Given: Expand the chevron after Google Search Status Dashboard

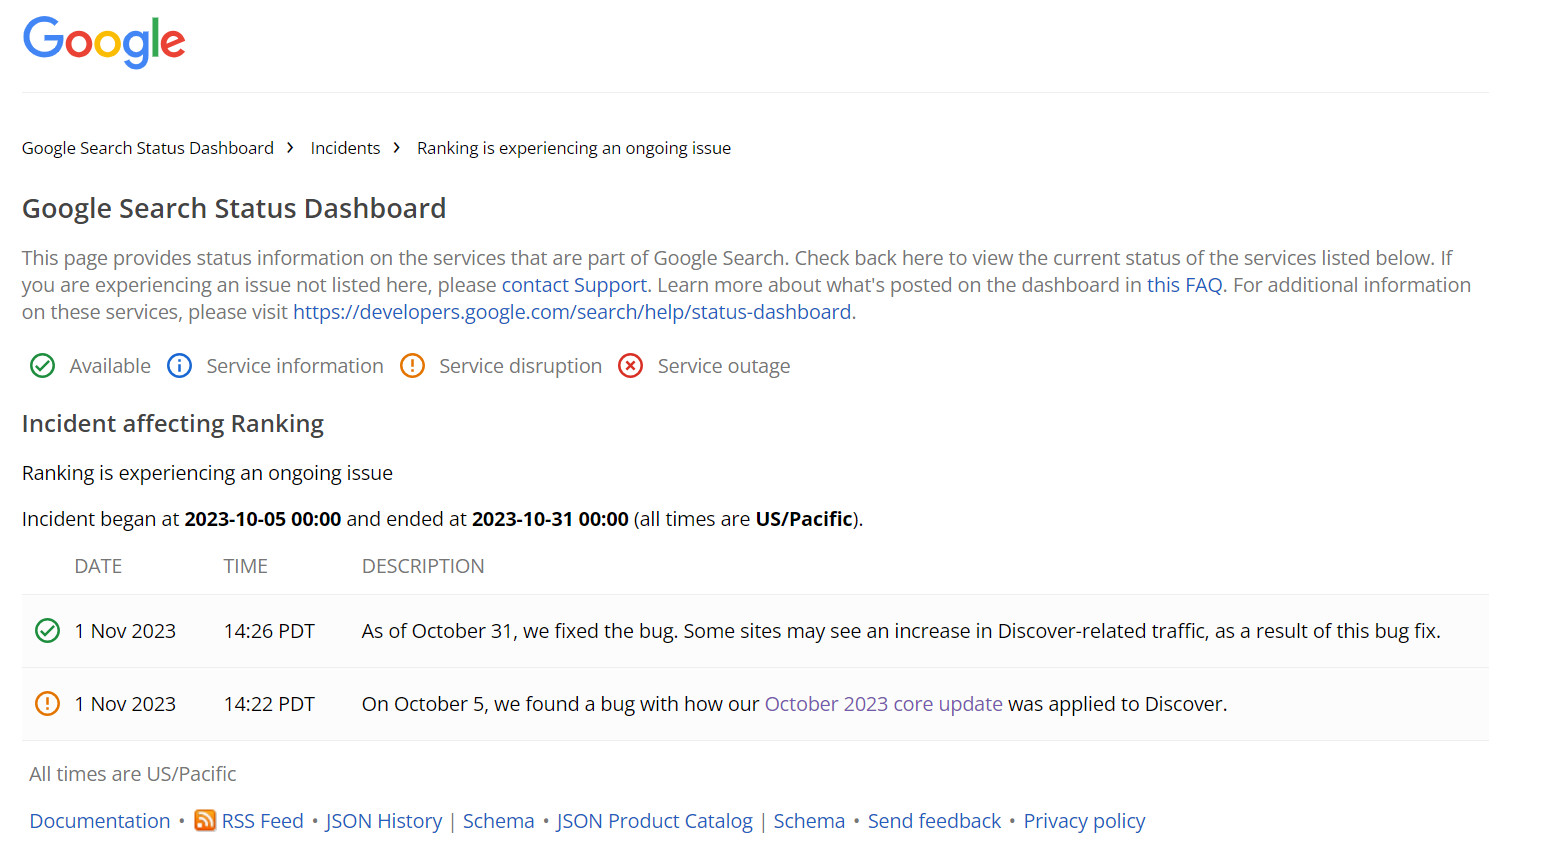Looking at the screenshot, I should [289, 147].
